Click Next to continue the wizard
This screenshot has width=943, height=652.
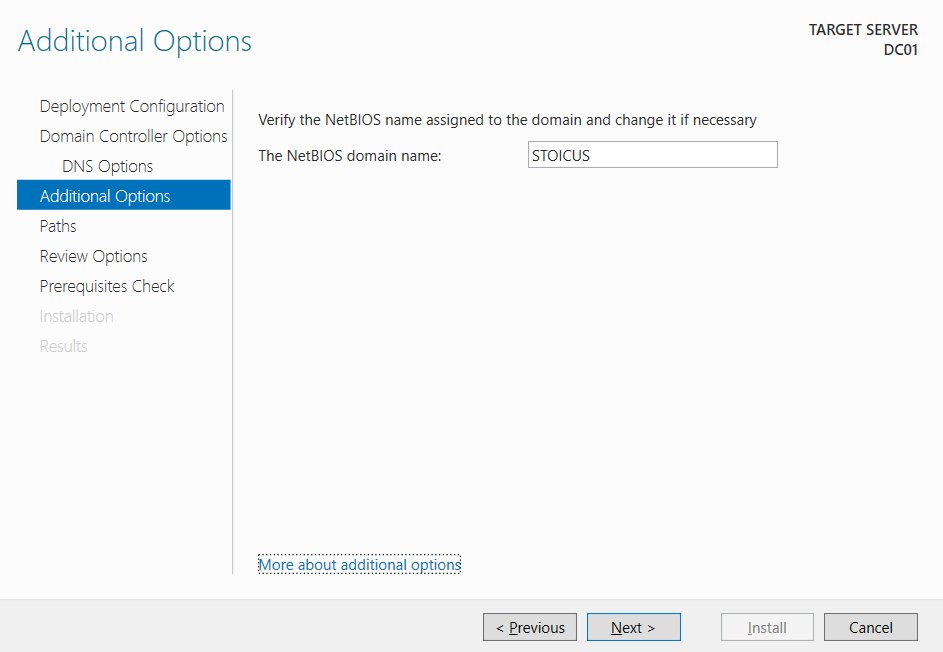point(633,627)
